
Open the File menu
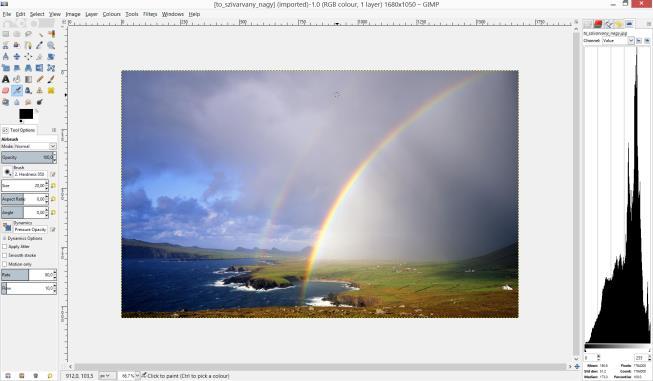tap(6, 14)
